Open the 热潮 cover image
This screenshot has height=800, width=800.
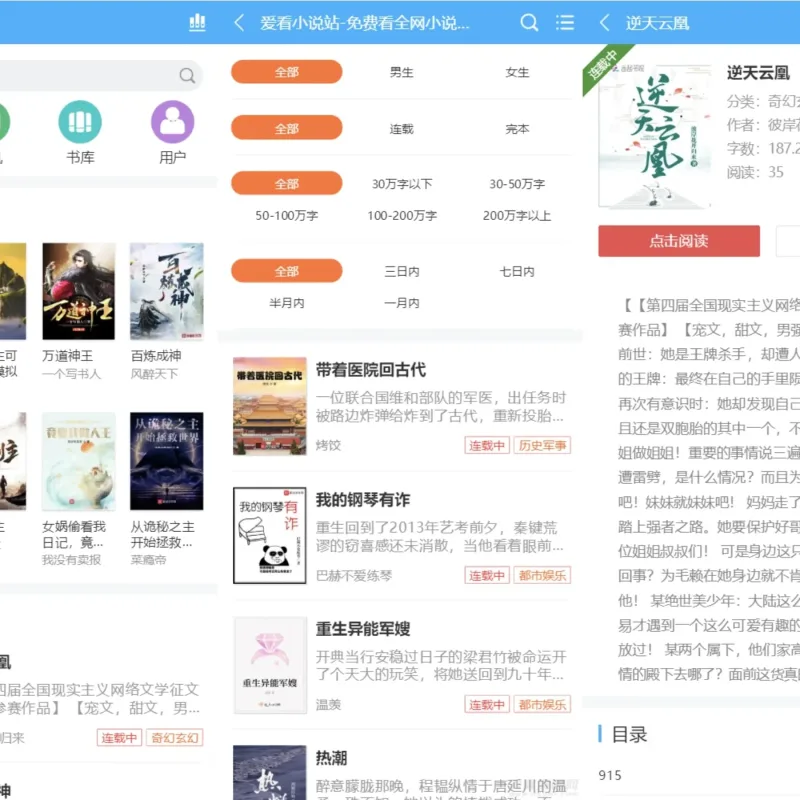click(x=269, y=772)
